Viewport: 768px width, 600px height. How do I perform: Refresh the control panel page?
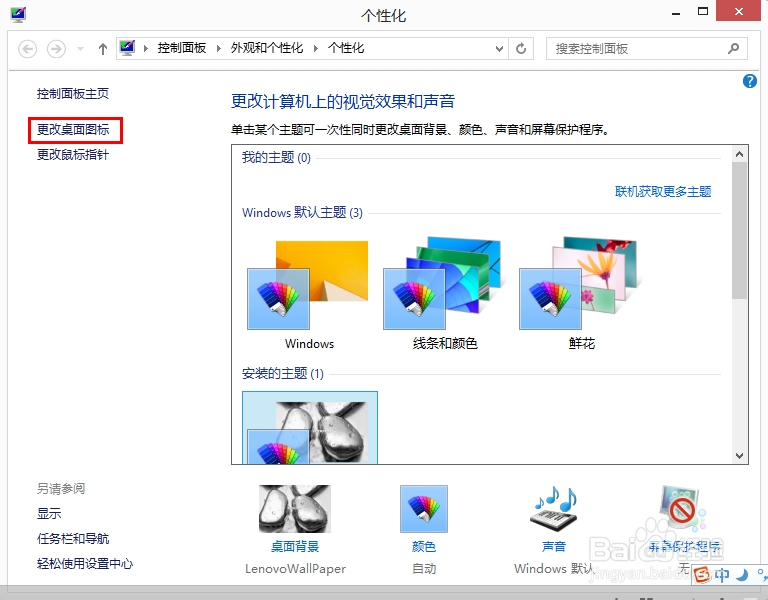click(521, 48)
